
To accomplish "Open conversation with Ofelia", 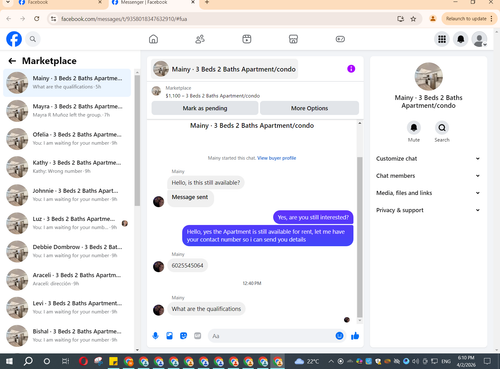I will 67,139.
